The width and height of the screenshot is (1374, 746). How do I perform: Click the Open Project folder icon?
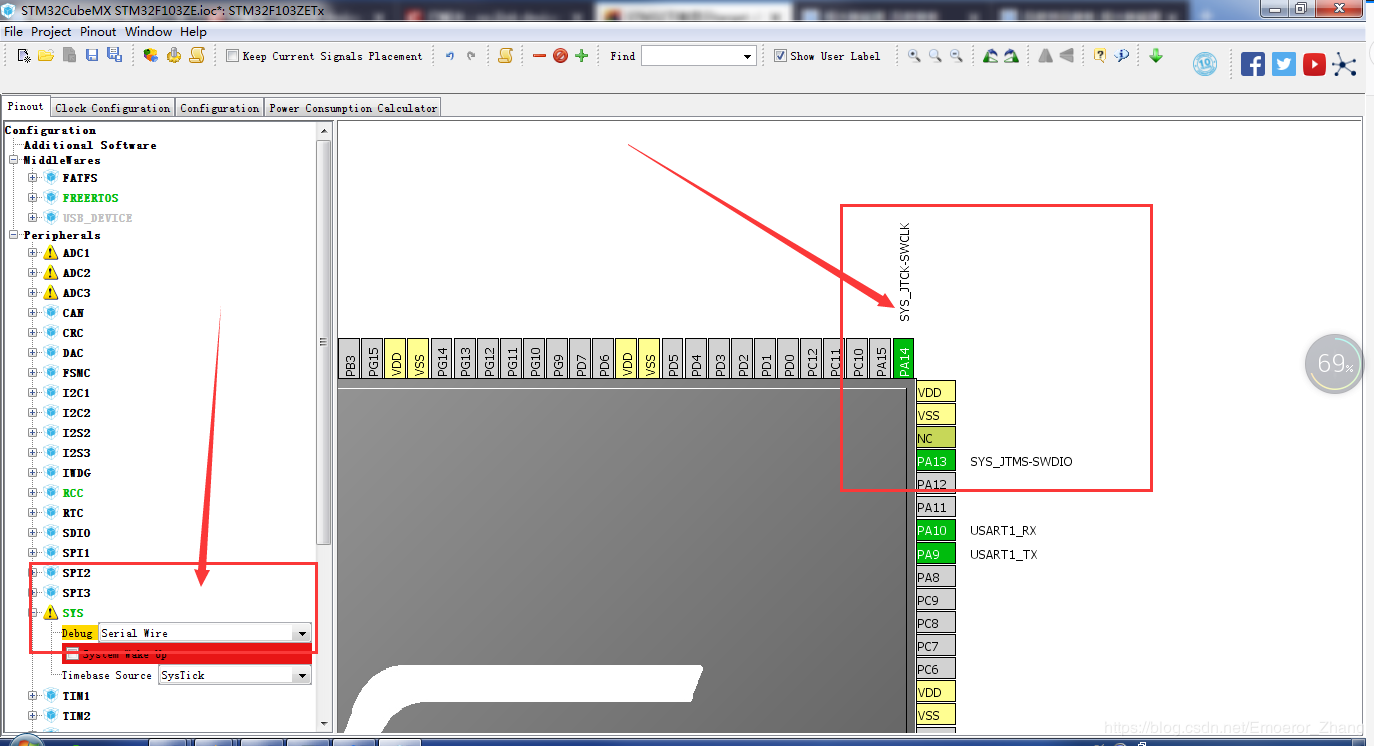[x=46, y=56]
